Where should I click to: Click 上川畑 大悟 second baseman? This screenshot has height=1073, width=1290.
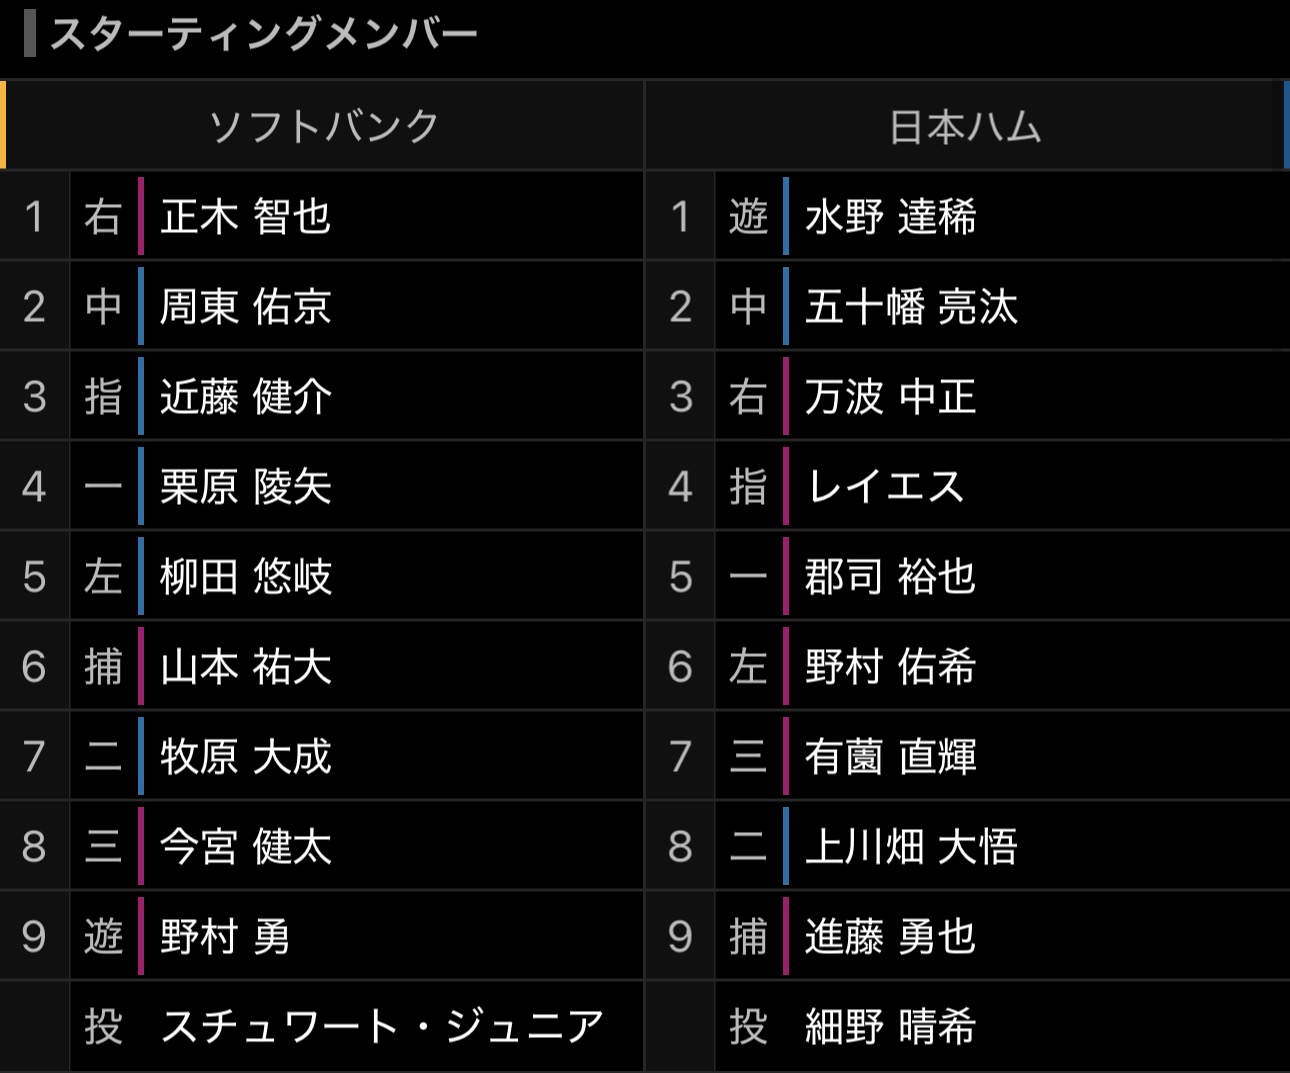912,847
